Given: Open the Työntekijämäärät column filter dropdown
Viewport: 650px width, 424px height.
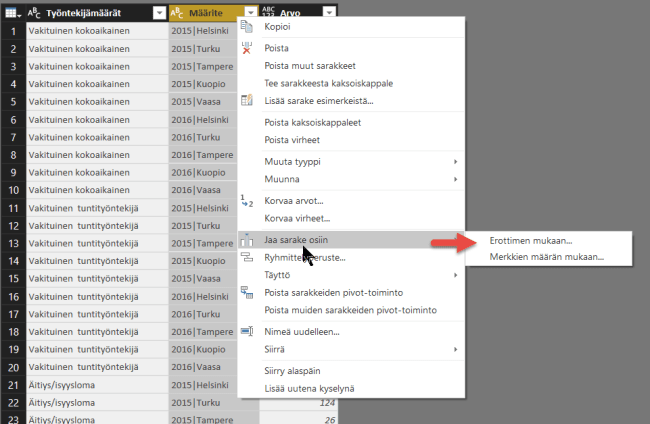Looking at the screenshot, I should coord(159,13).
